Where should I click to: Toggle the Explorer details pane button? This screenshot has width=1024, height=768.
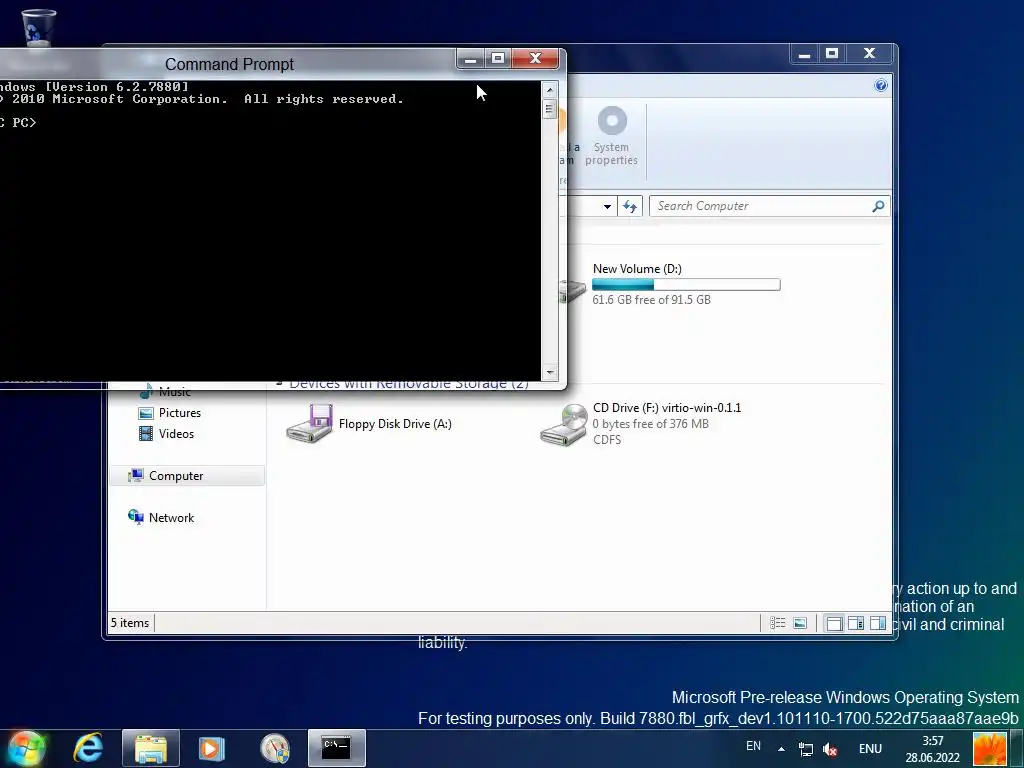click(x=856, y=623)
